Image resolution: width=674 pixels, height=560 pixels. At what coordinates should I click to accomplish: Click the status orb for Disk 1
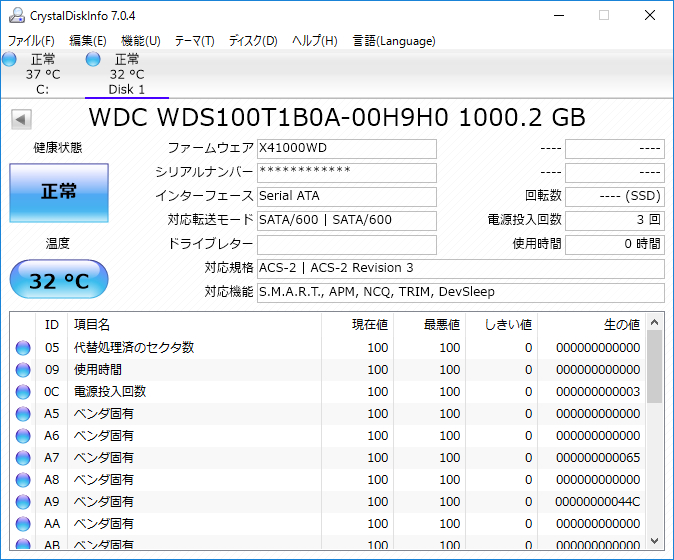pyautogui.click(x=94, y=60)
